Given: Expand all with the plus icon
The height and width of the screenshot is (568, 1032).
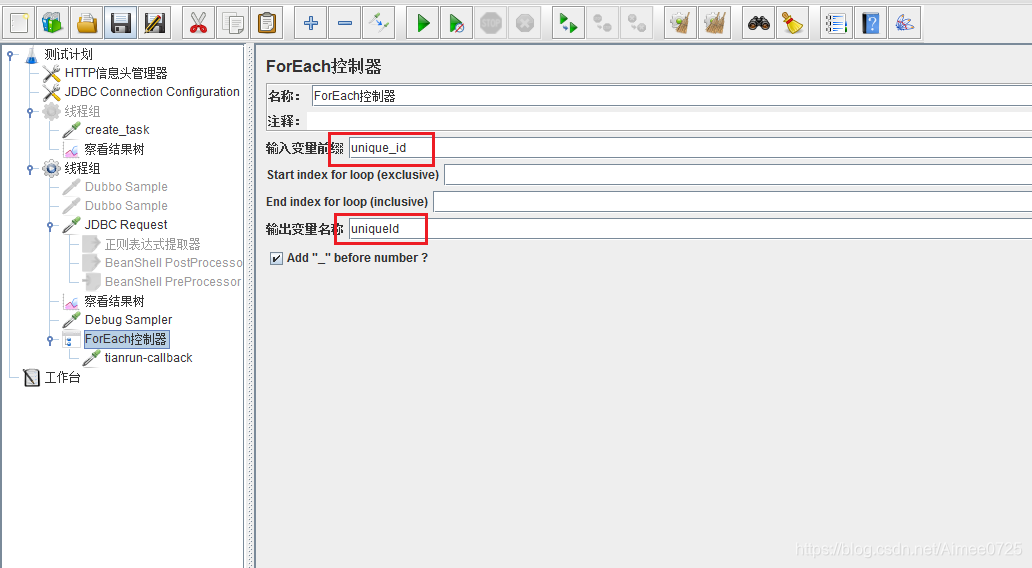Looking at the screenshot, I should tap(311, 23).
